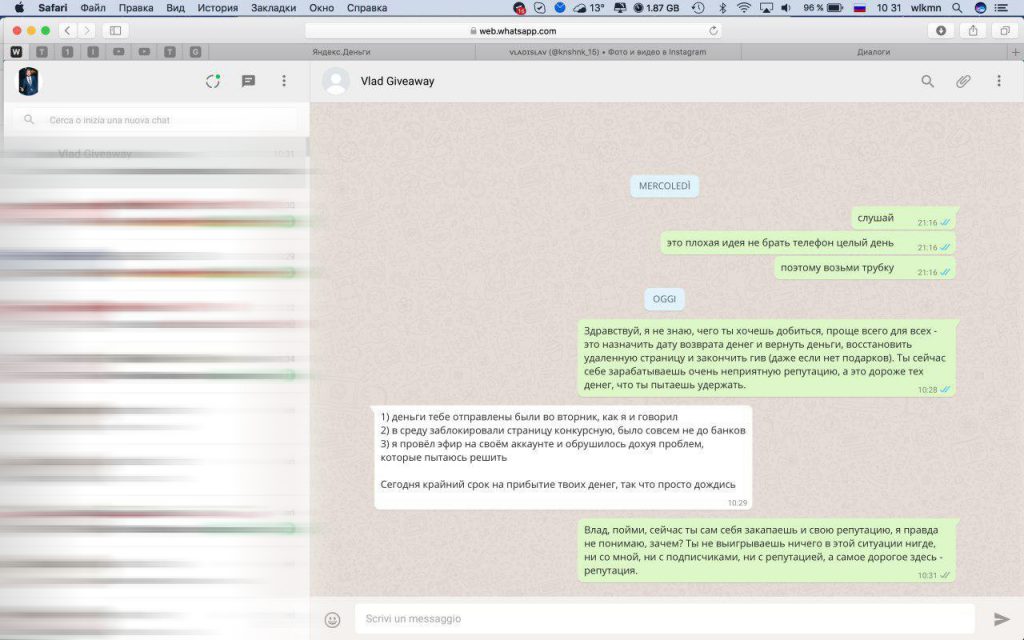
Task: Focus the chat search box in sidebar
Action: click(x=160, y=120)
